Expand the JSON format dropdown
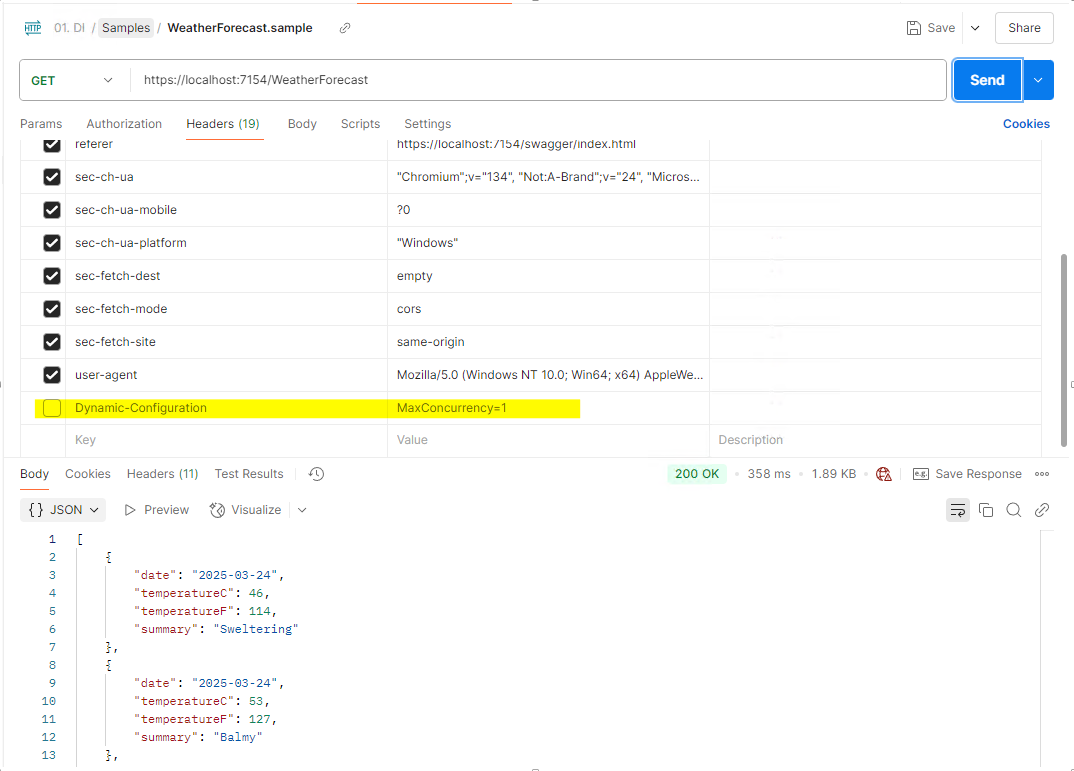 pos(65,510)
